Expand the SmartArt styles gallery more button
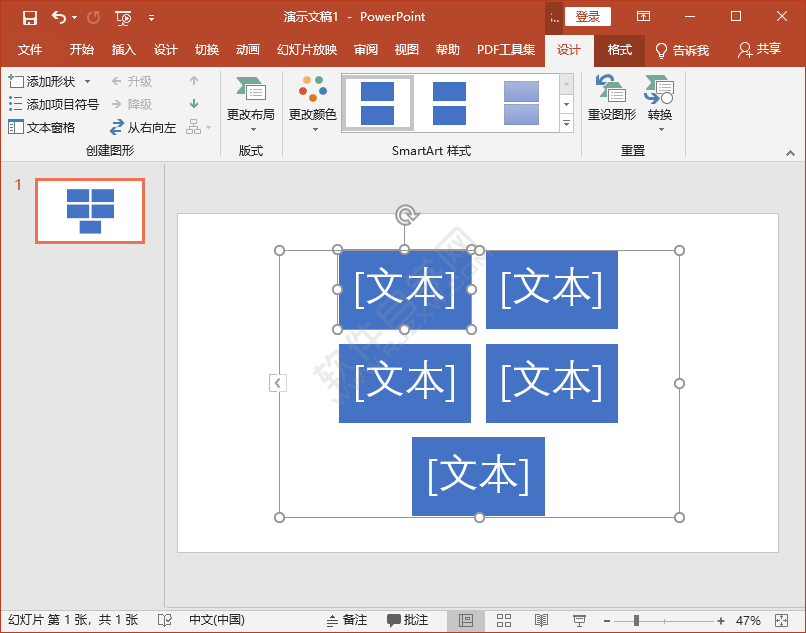 [x=566, y=123]
